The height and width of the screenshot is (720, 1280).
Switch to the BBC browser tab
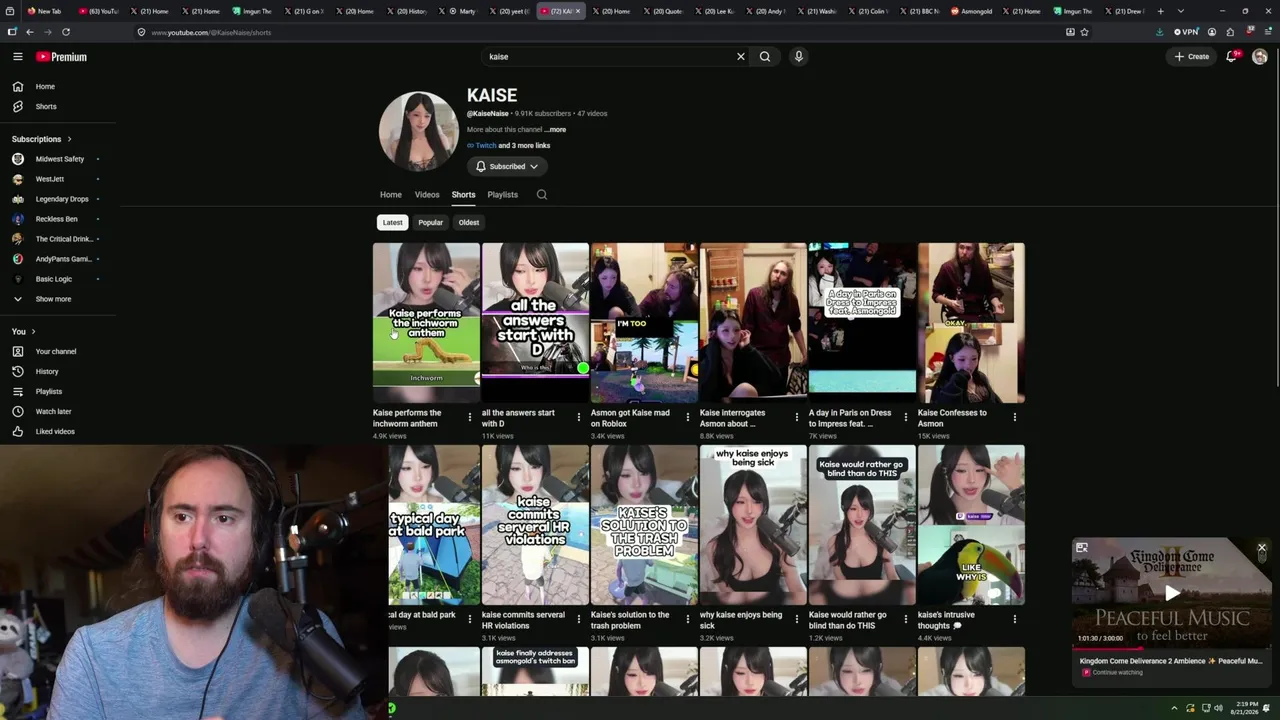920,11
